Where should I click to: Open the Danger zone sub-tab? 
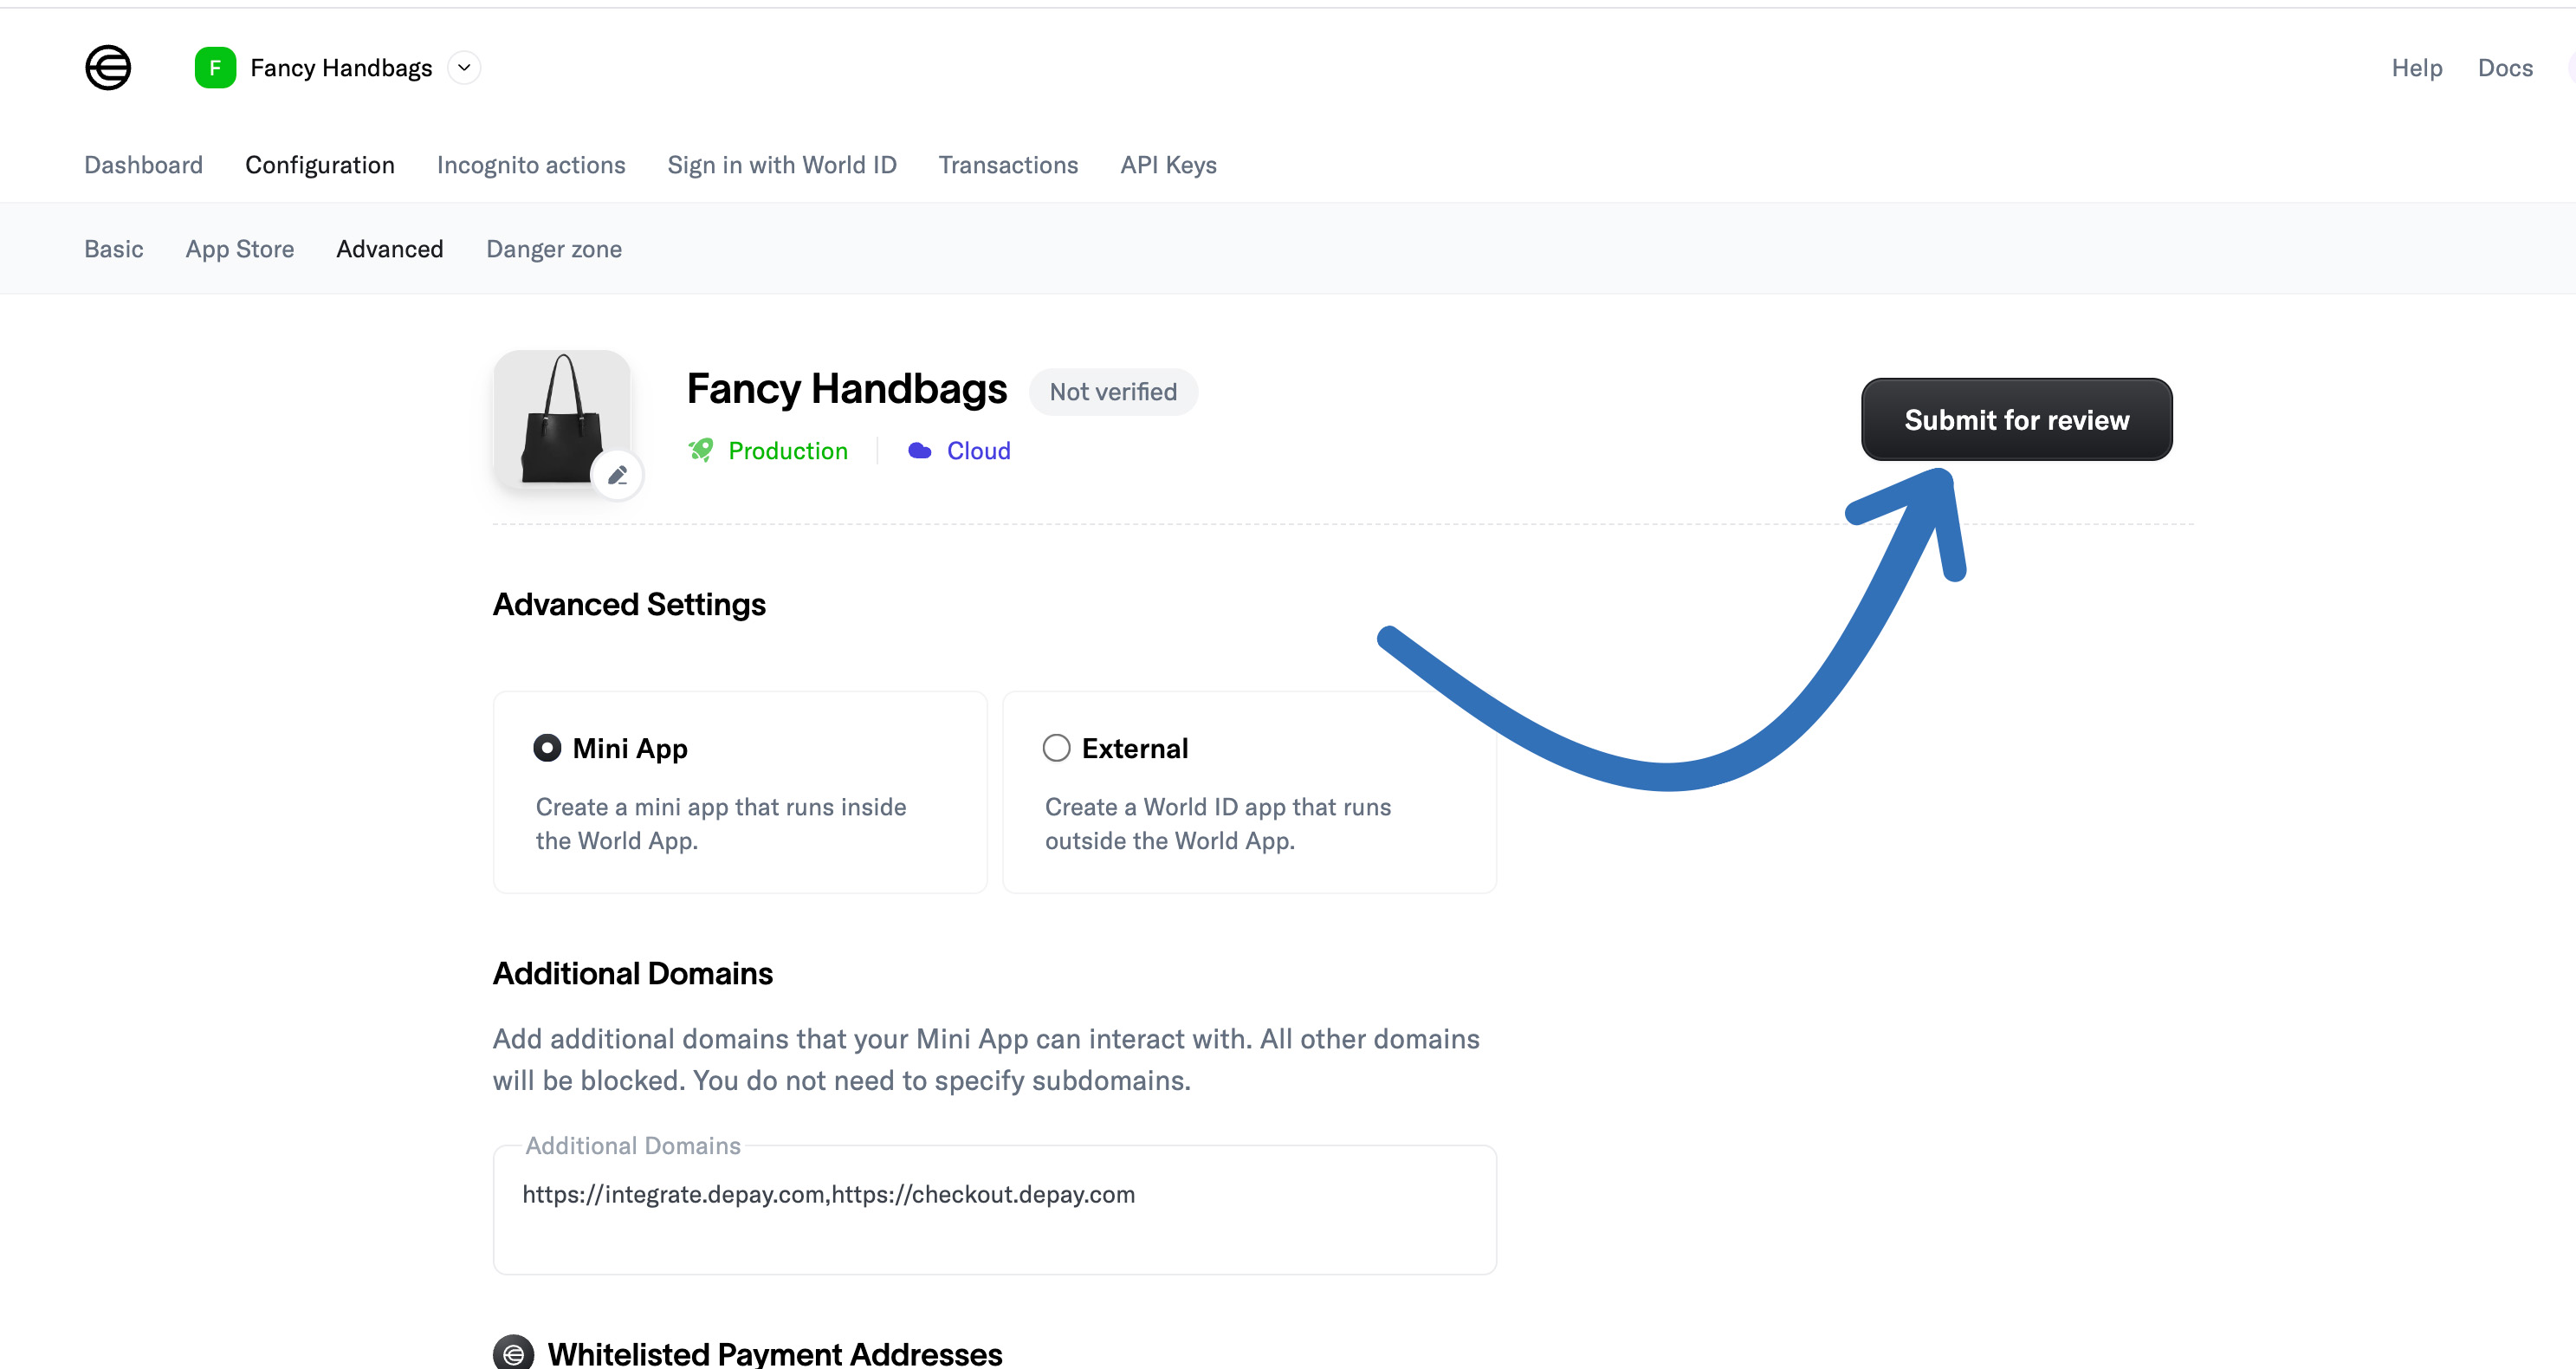click(x=554, y=249)
